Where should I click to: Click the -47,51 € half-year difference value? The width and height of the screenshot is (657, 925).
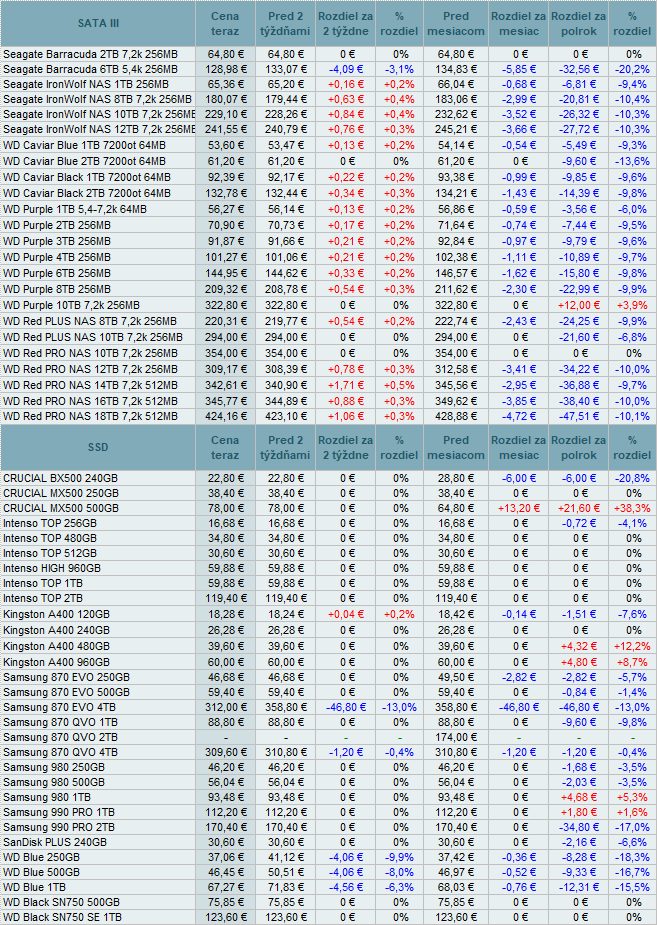[579, 416]
